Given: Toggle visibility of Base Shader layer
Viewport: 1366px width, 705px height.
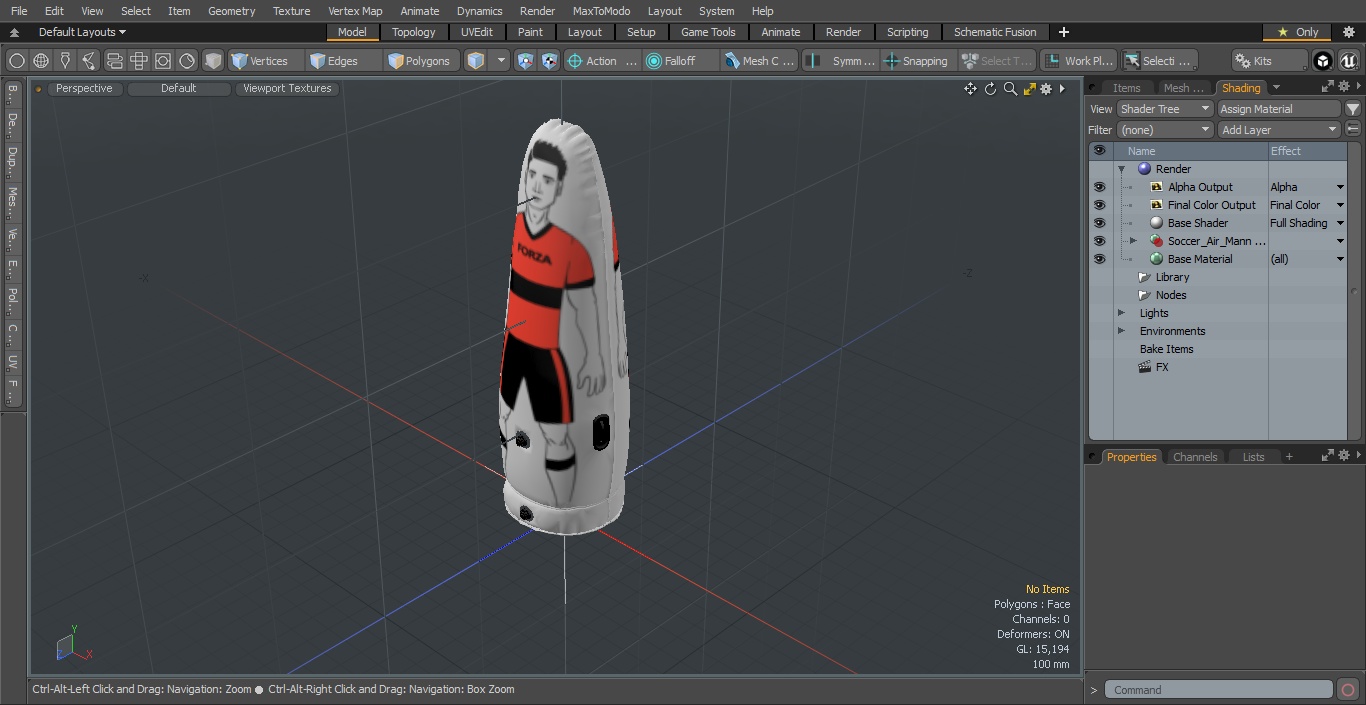Looking at the screenshot, I should (x=1100, y=223).
